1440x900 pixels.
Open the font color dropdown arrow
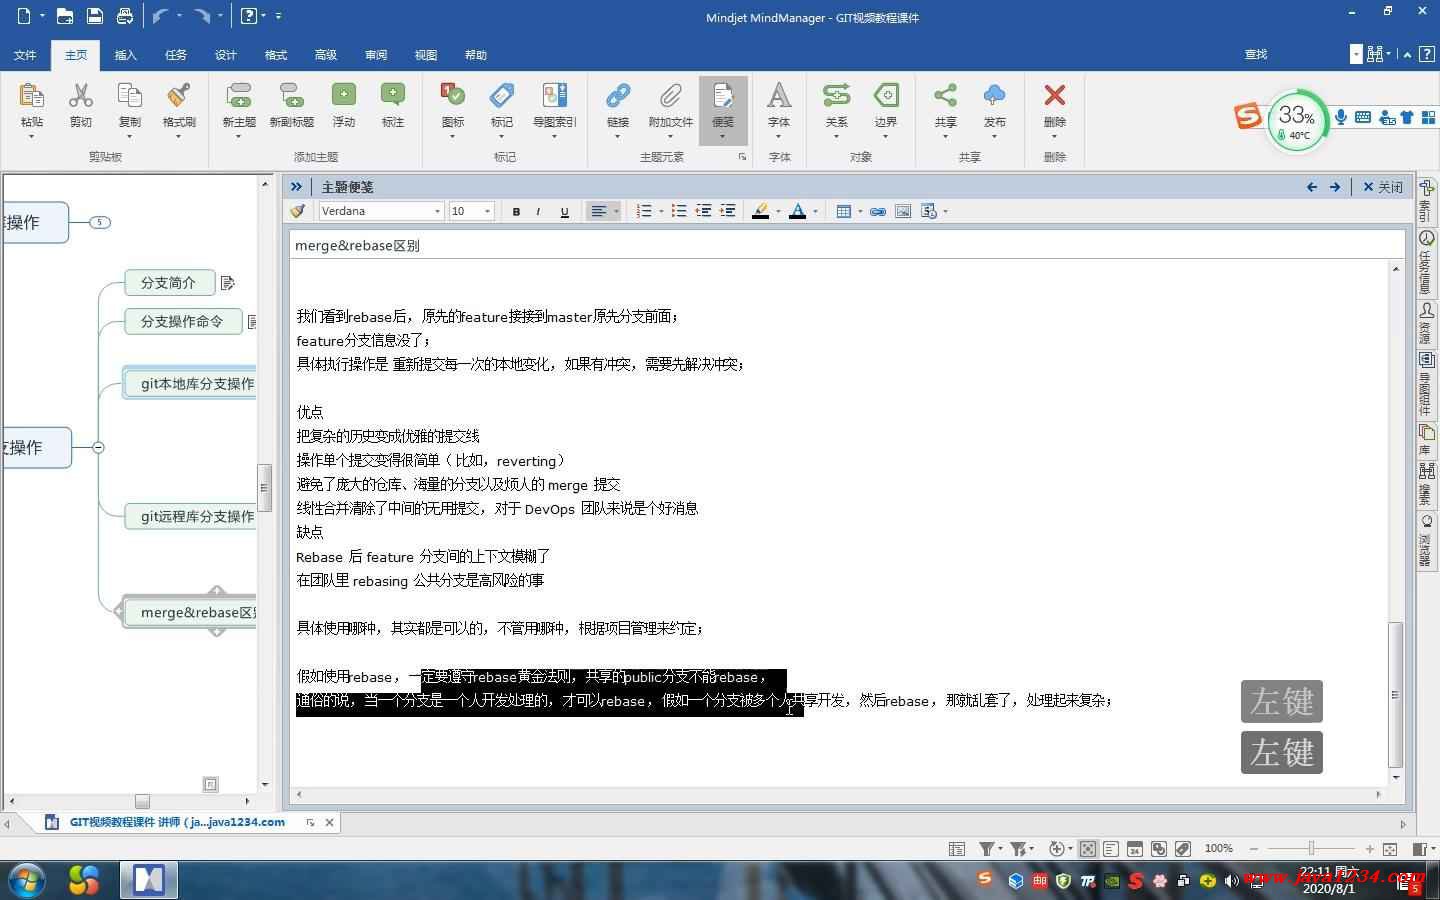coord(816,212)
